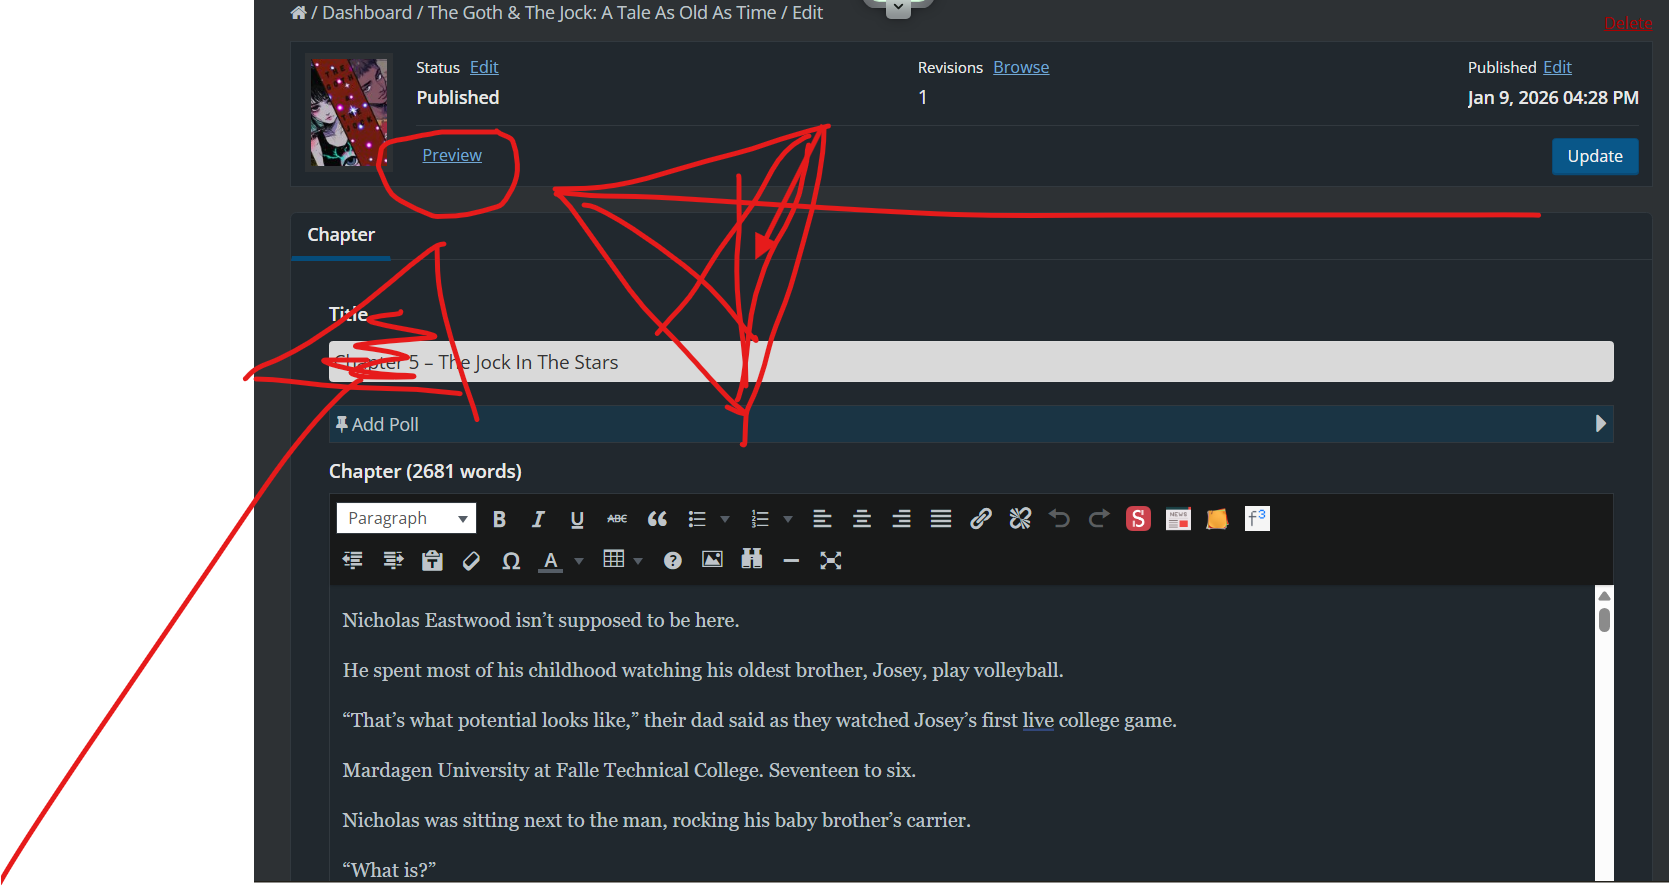This screenshot has height=887, width=1669.
Task: Click the story cover thumbnail
Action: click(x=348, y=112)
